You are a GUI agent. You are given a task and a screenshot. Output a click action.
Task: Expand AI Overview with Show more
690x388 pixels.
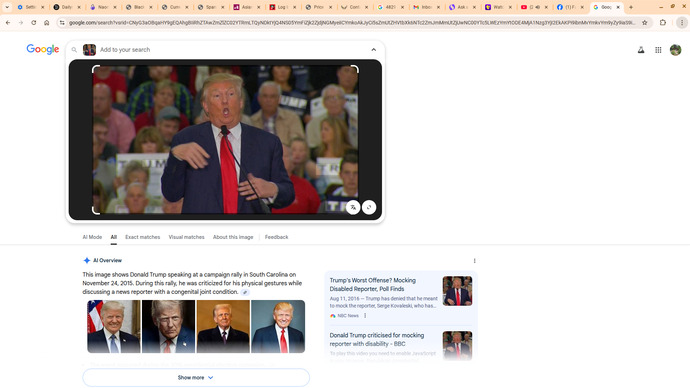[196, 377]
